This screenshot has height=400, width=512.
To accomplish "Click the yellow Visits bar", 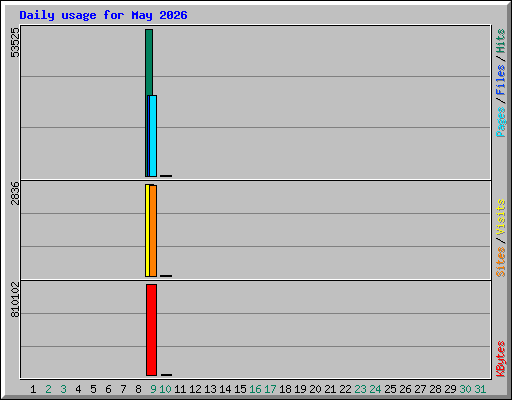I will [147, 230].
